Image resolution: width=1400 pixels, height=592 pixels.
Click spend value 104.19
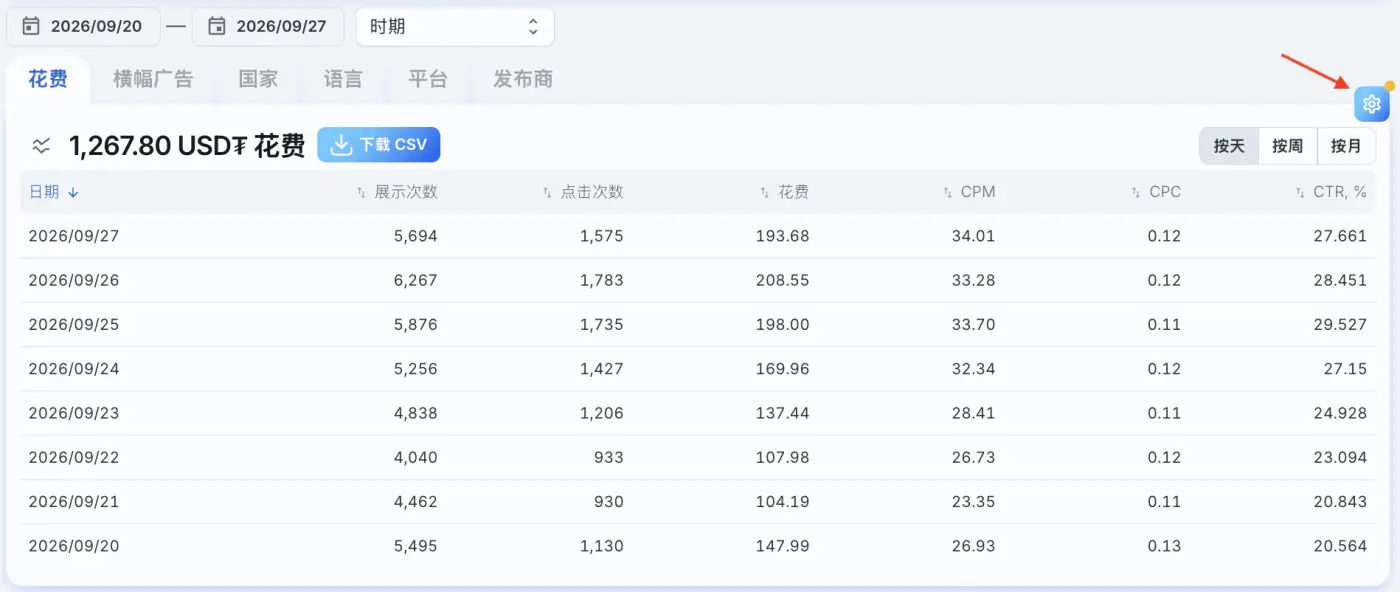783,501
